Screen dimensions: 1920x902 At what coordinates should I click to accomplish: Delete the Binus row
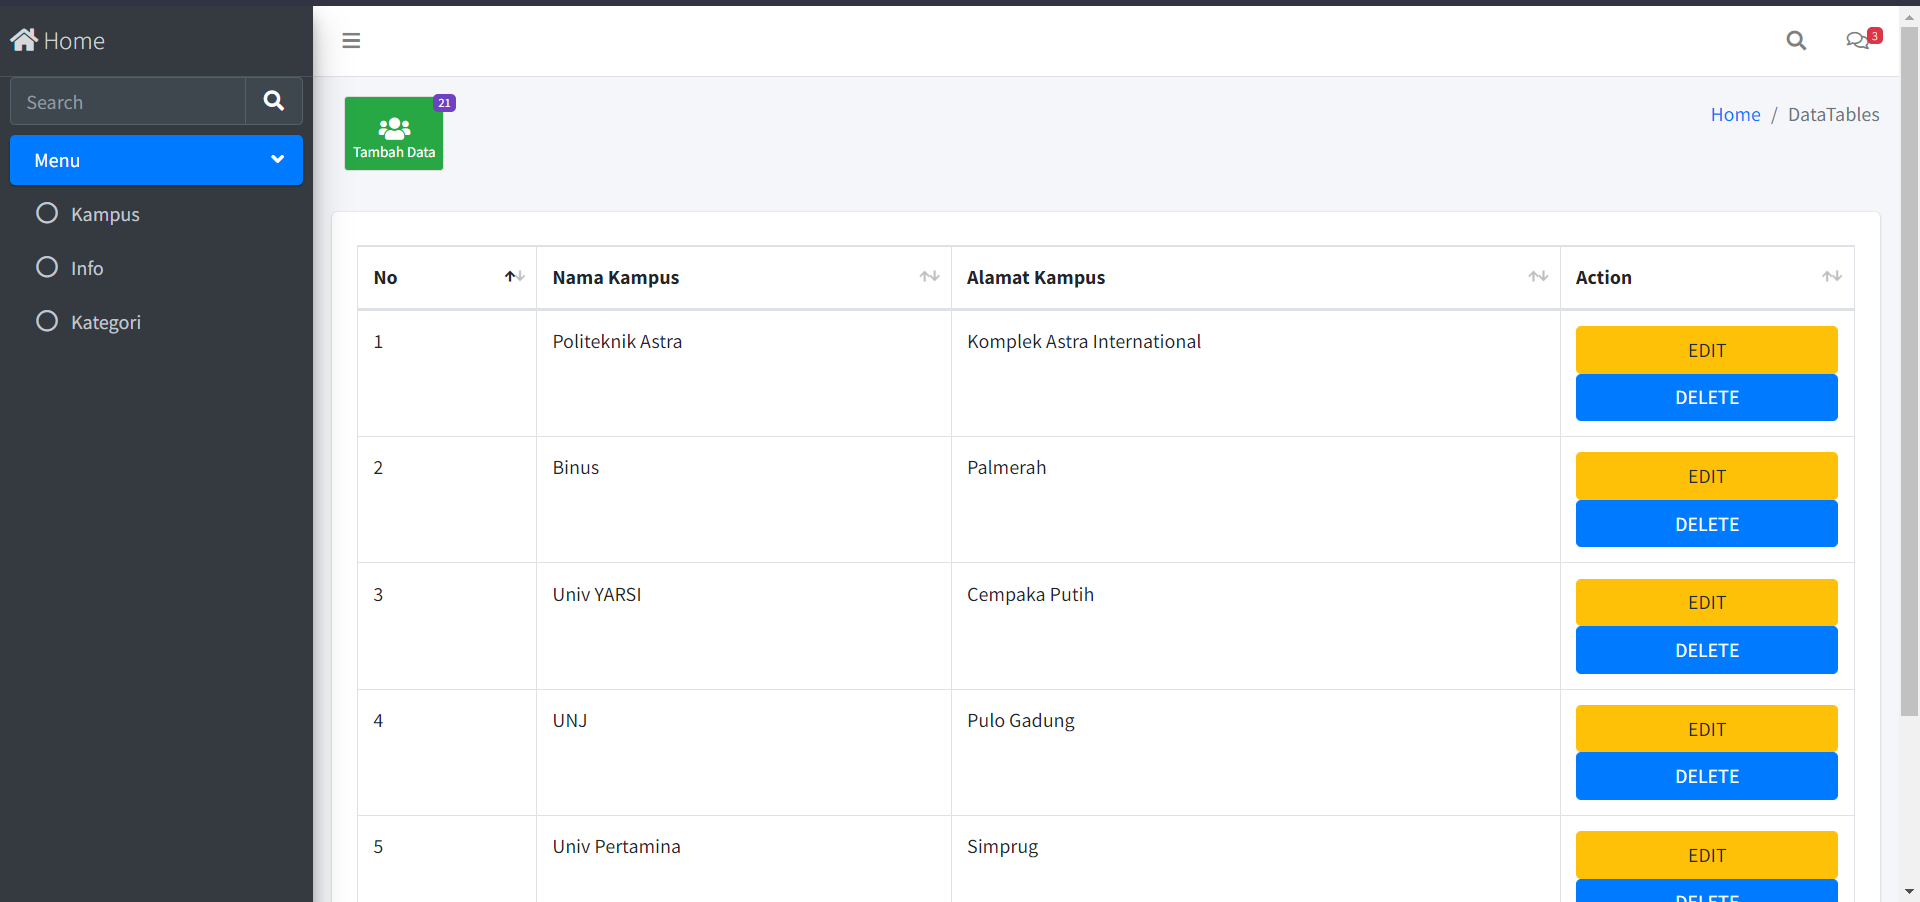(x=1706, y=524)
